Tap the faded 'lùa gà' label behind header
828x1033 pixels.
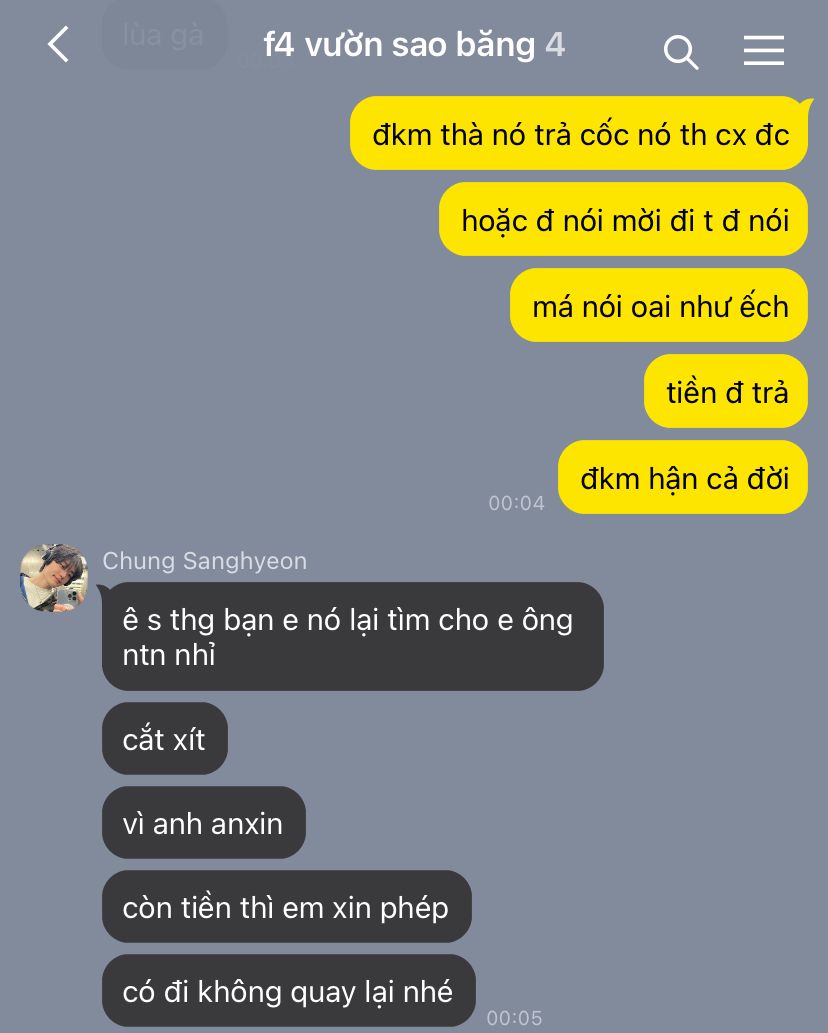pyautogui.click(x=163, y=35)
